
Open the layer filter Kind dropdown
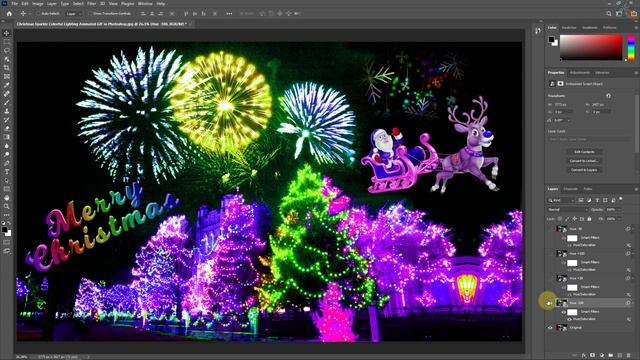pyautogui.click(x=561, y=200)
